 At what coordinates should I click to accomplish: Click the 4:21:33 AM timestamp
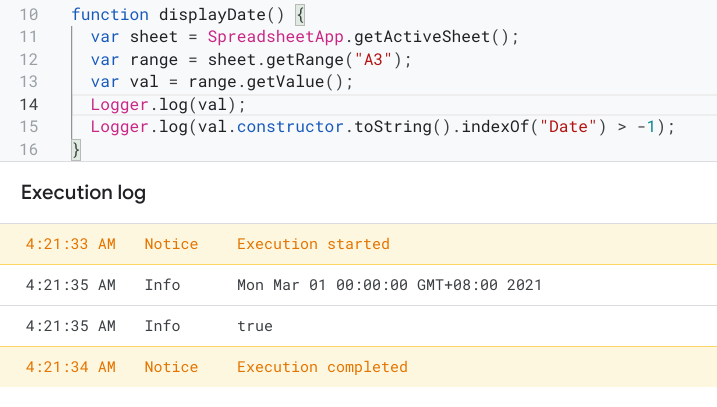(70, 244)
